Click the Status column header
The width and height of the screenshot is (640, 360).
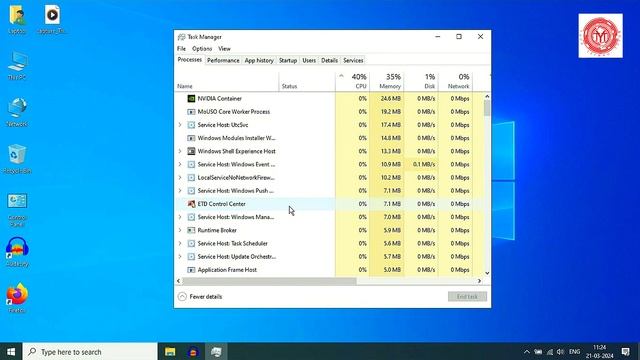click(x=307, y=81)
